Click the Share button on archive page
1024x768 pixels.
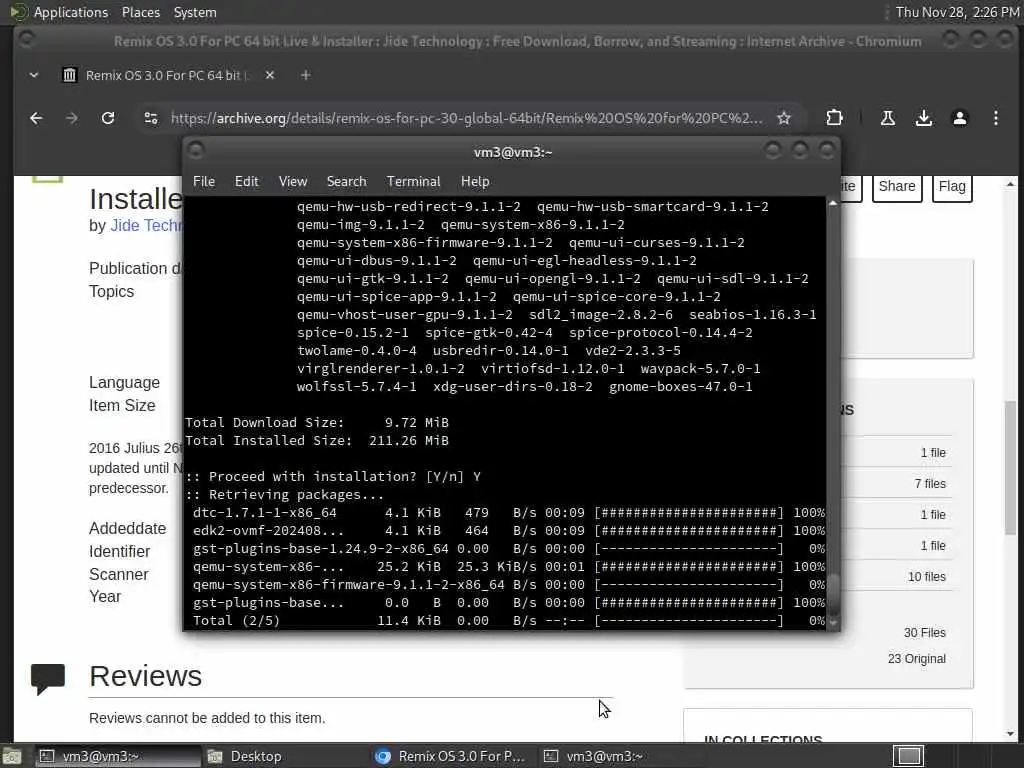pos(897,187)
